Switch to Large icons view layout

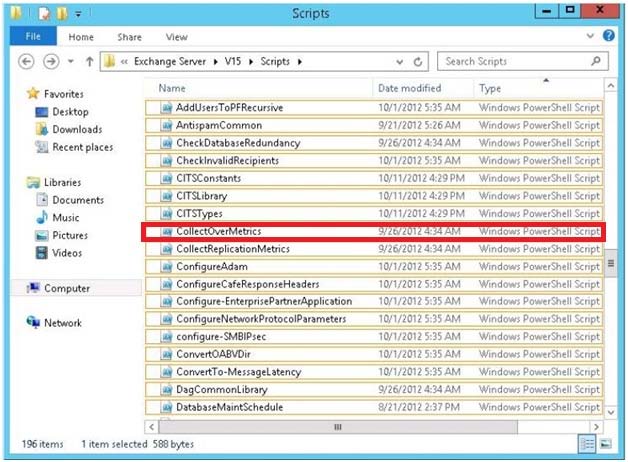tap(606, 444)
